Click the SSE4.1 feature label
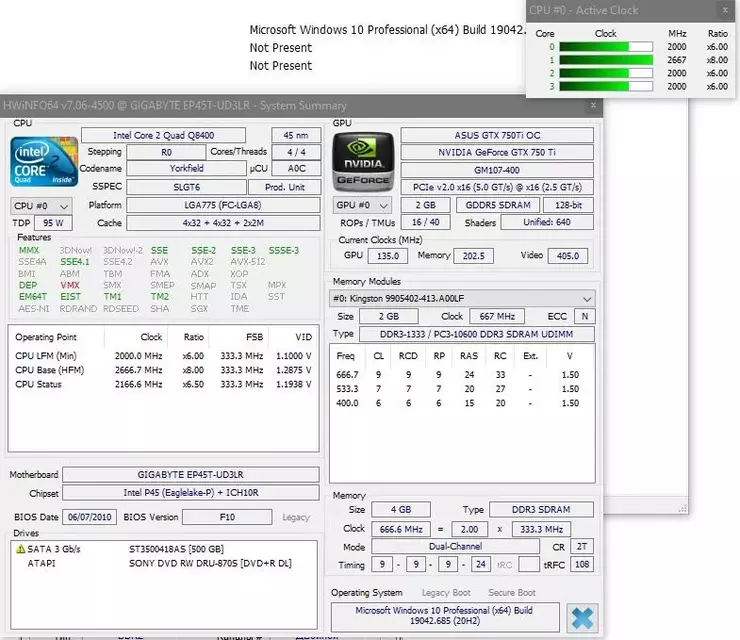Viewport: 740px width, 640px height. [x=75, y=262]
